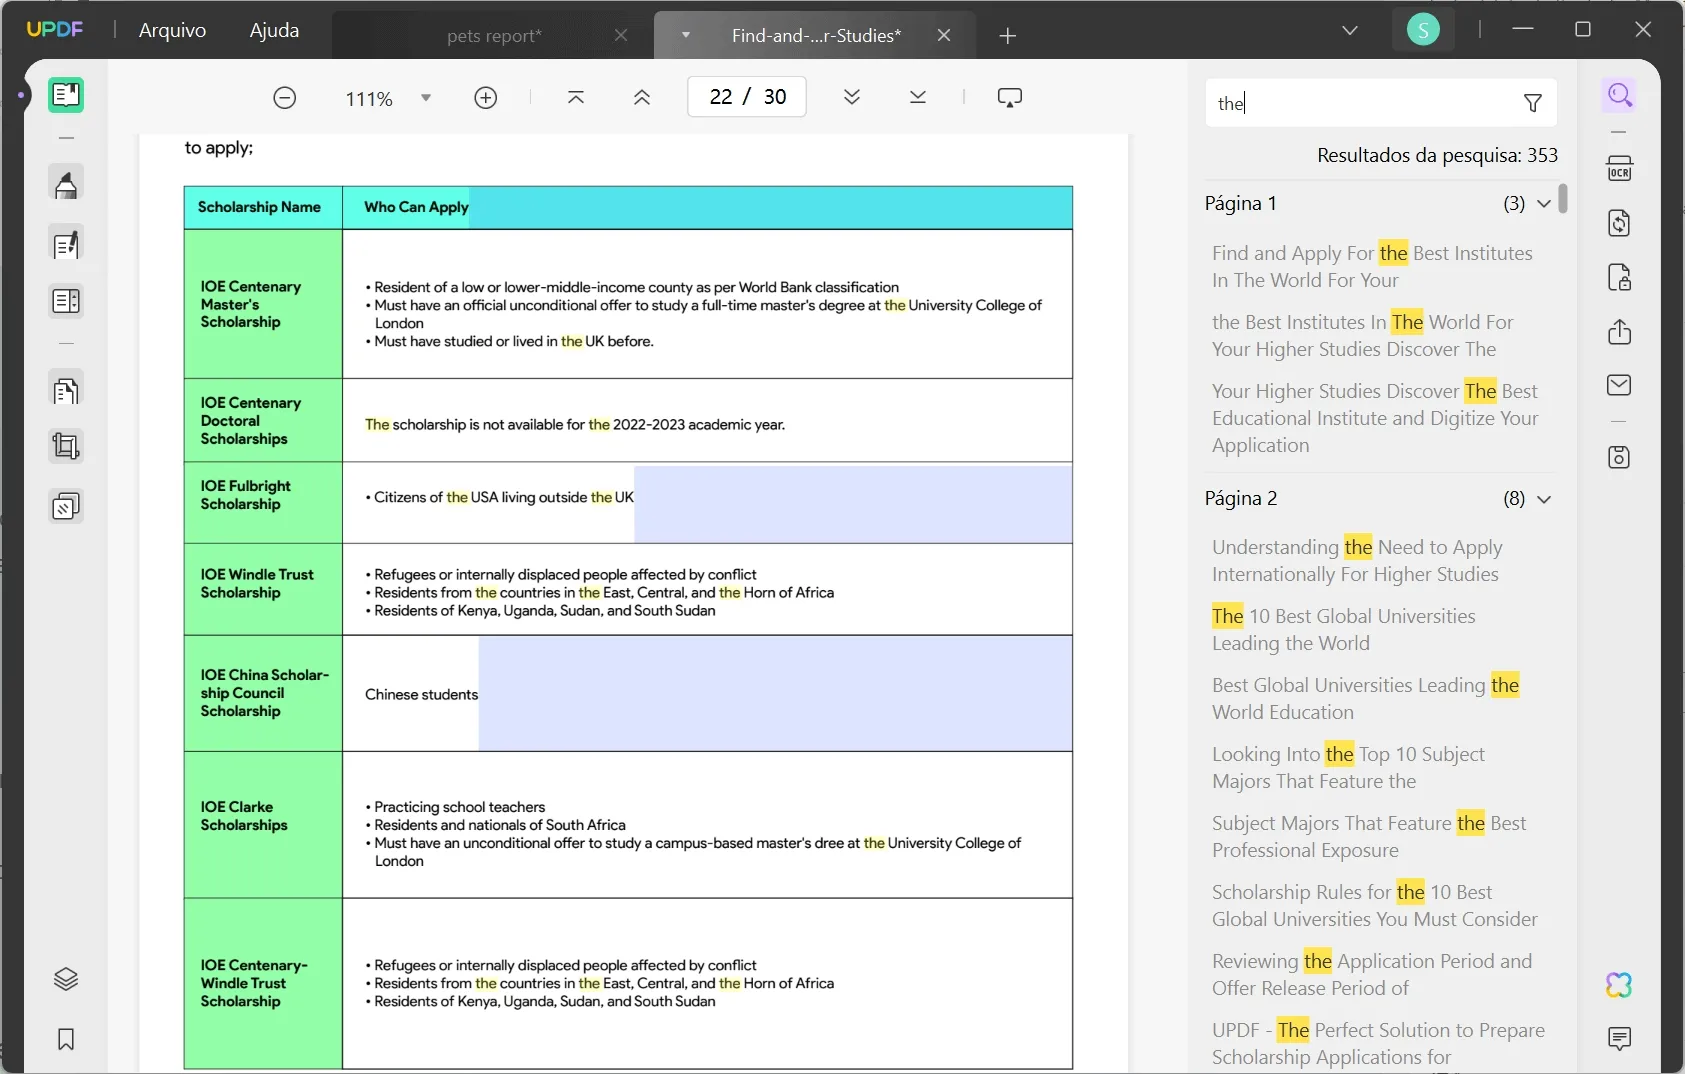
Task: Open result 'Understanding the Need to Apply'
Action: click(1357, 561)
